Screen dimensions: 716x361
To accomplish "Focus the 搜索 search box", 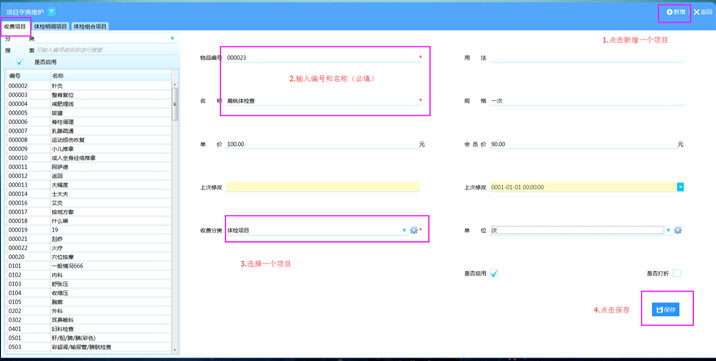I will (106, 50).
